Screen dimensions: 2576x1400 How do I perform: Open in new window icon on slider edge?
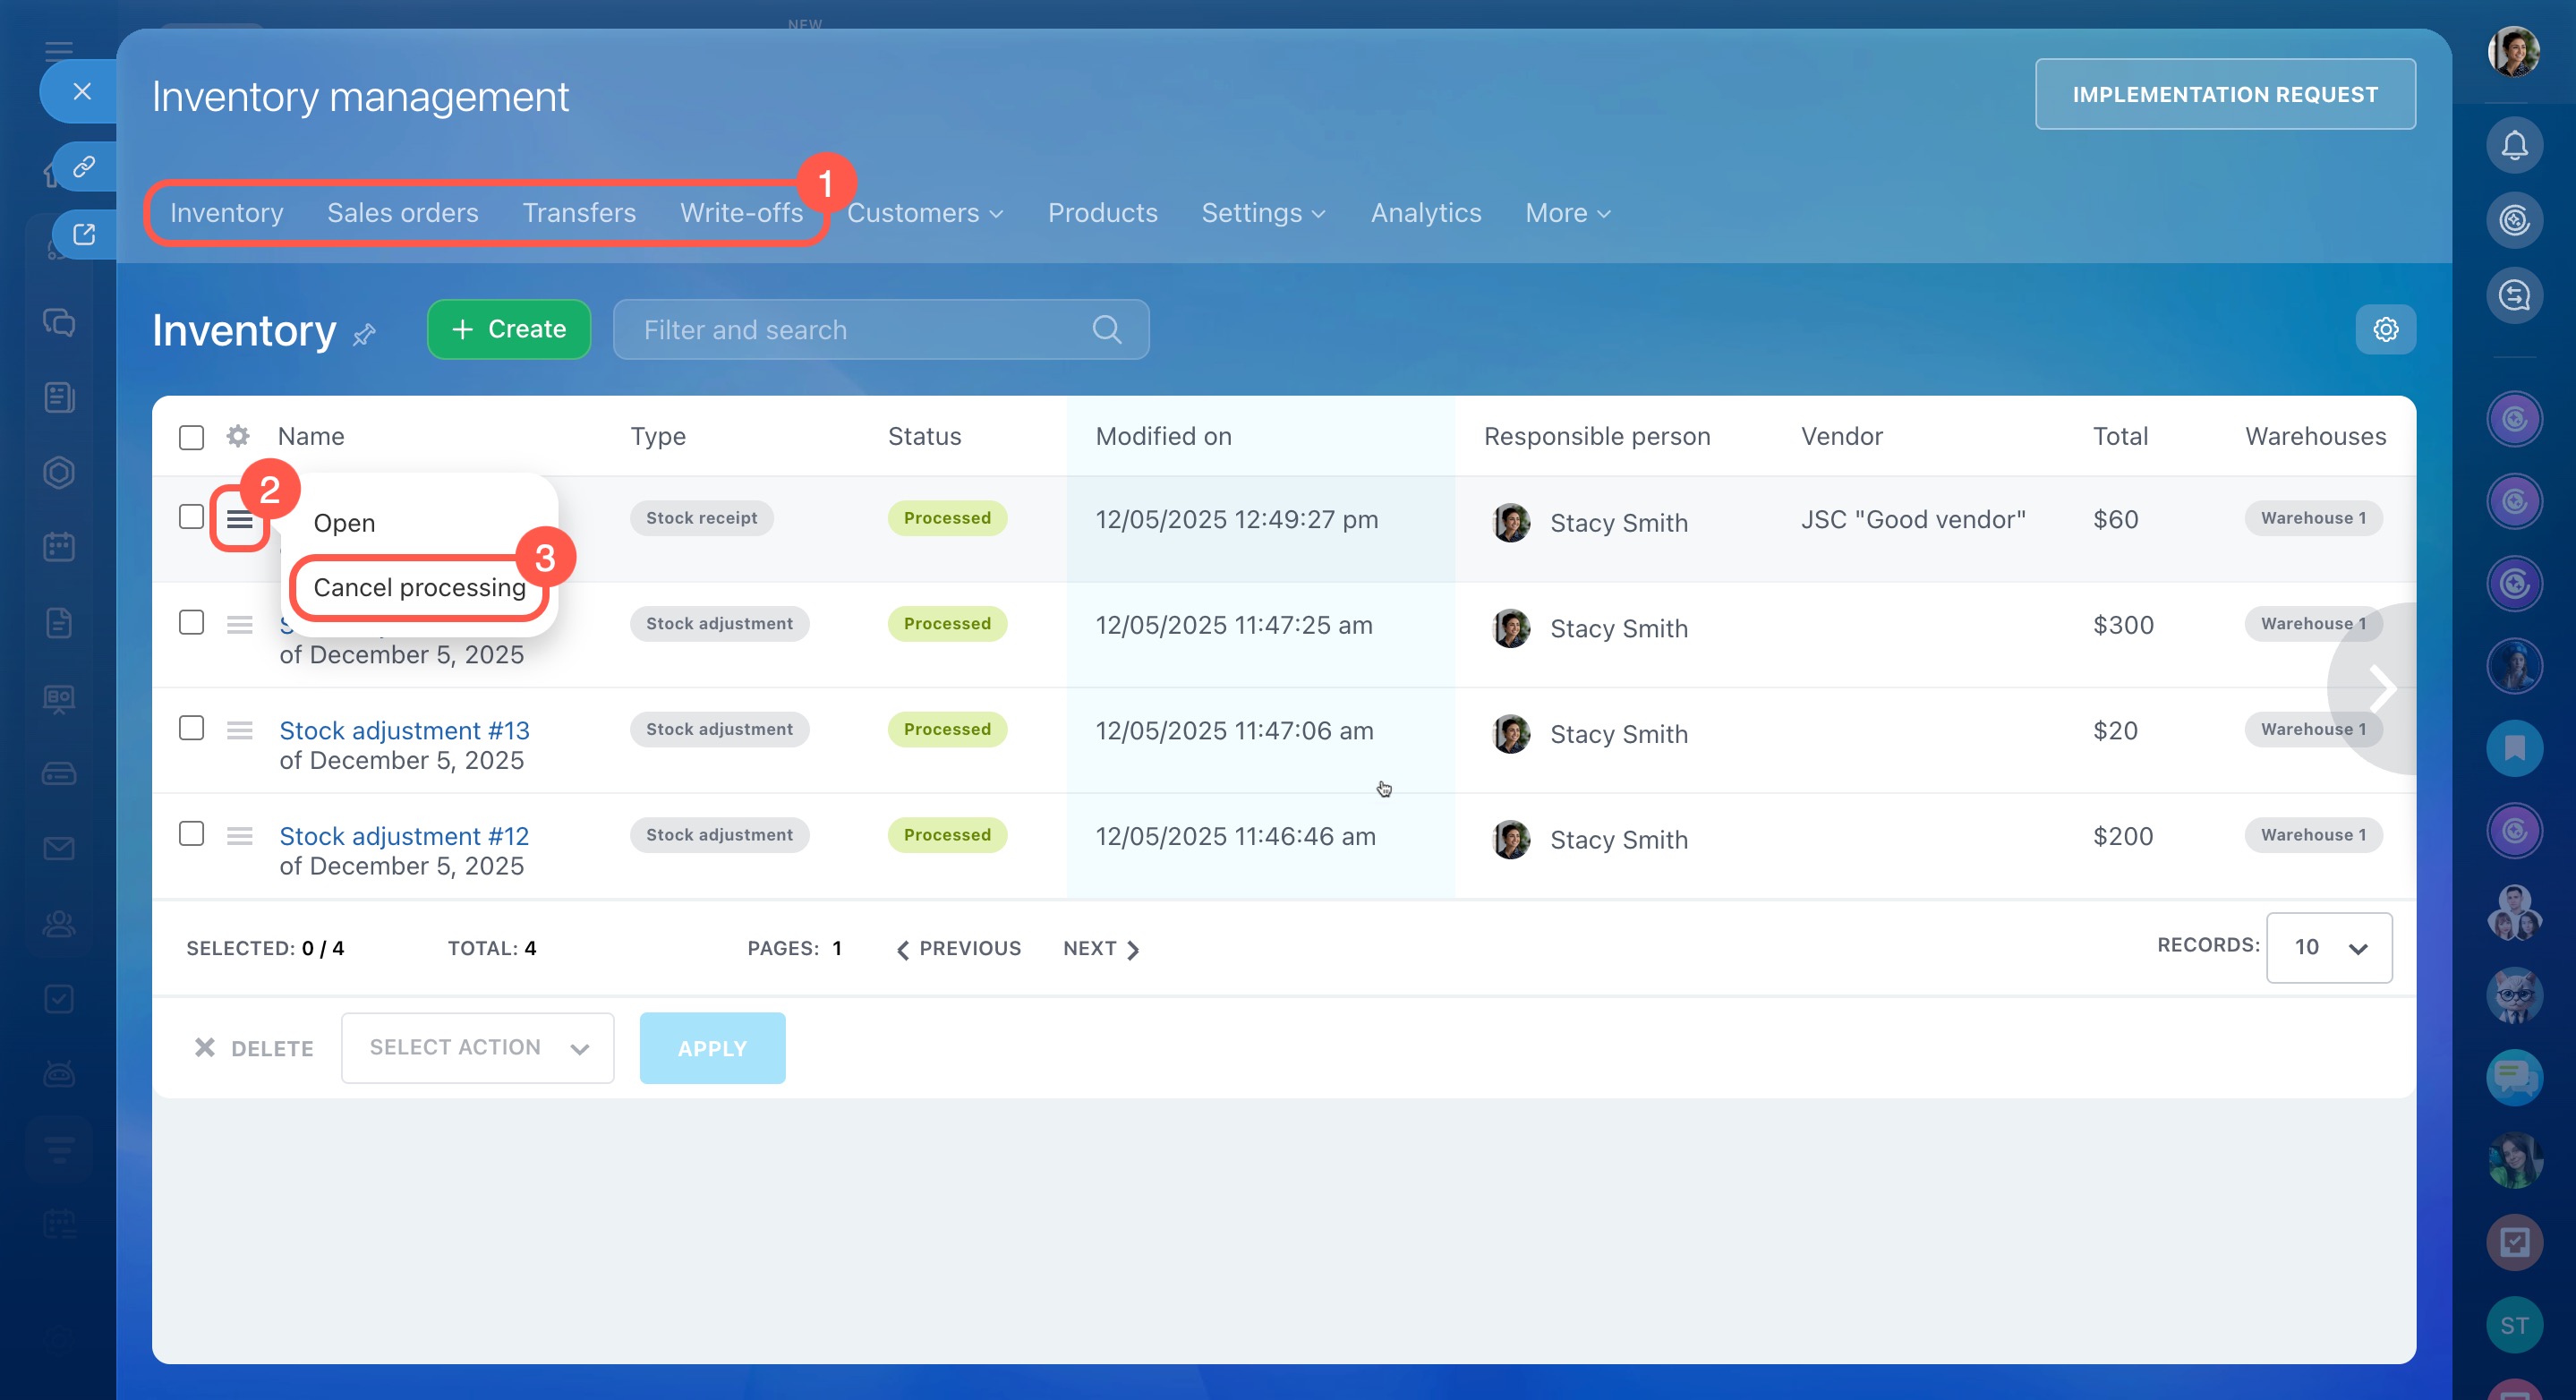pos(84,234)
